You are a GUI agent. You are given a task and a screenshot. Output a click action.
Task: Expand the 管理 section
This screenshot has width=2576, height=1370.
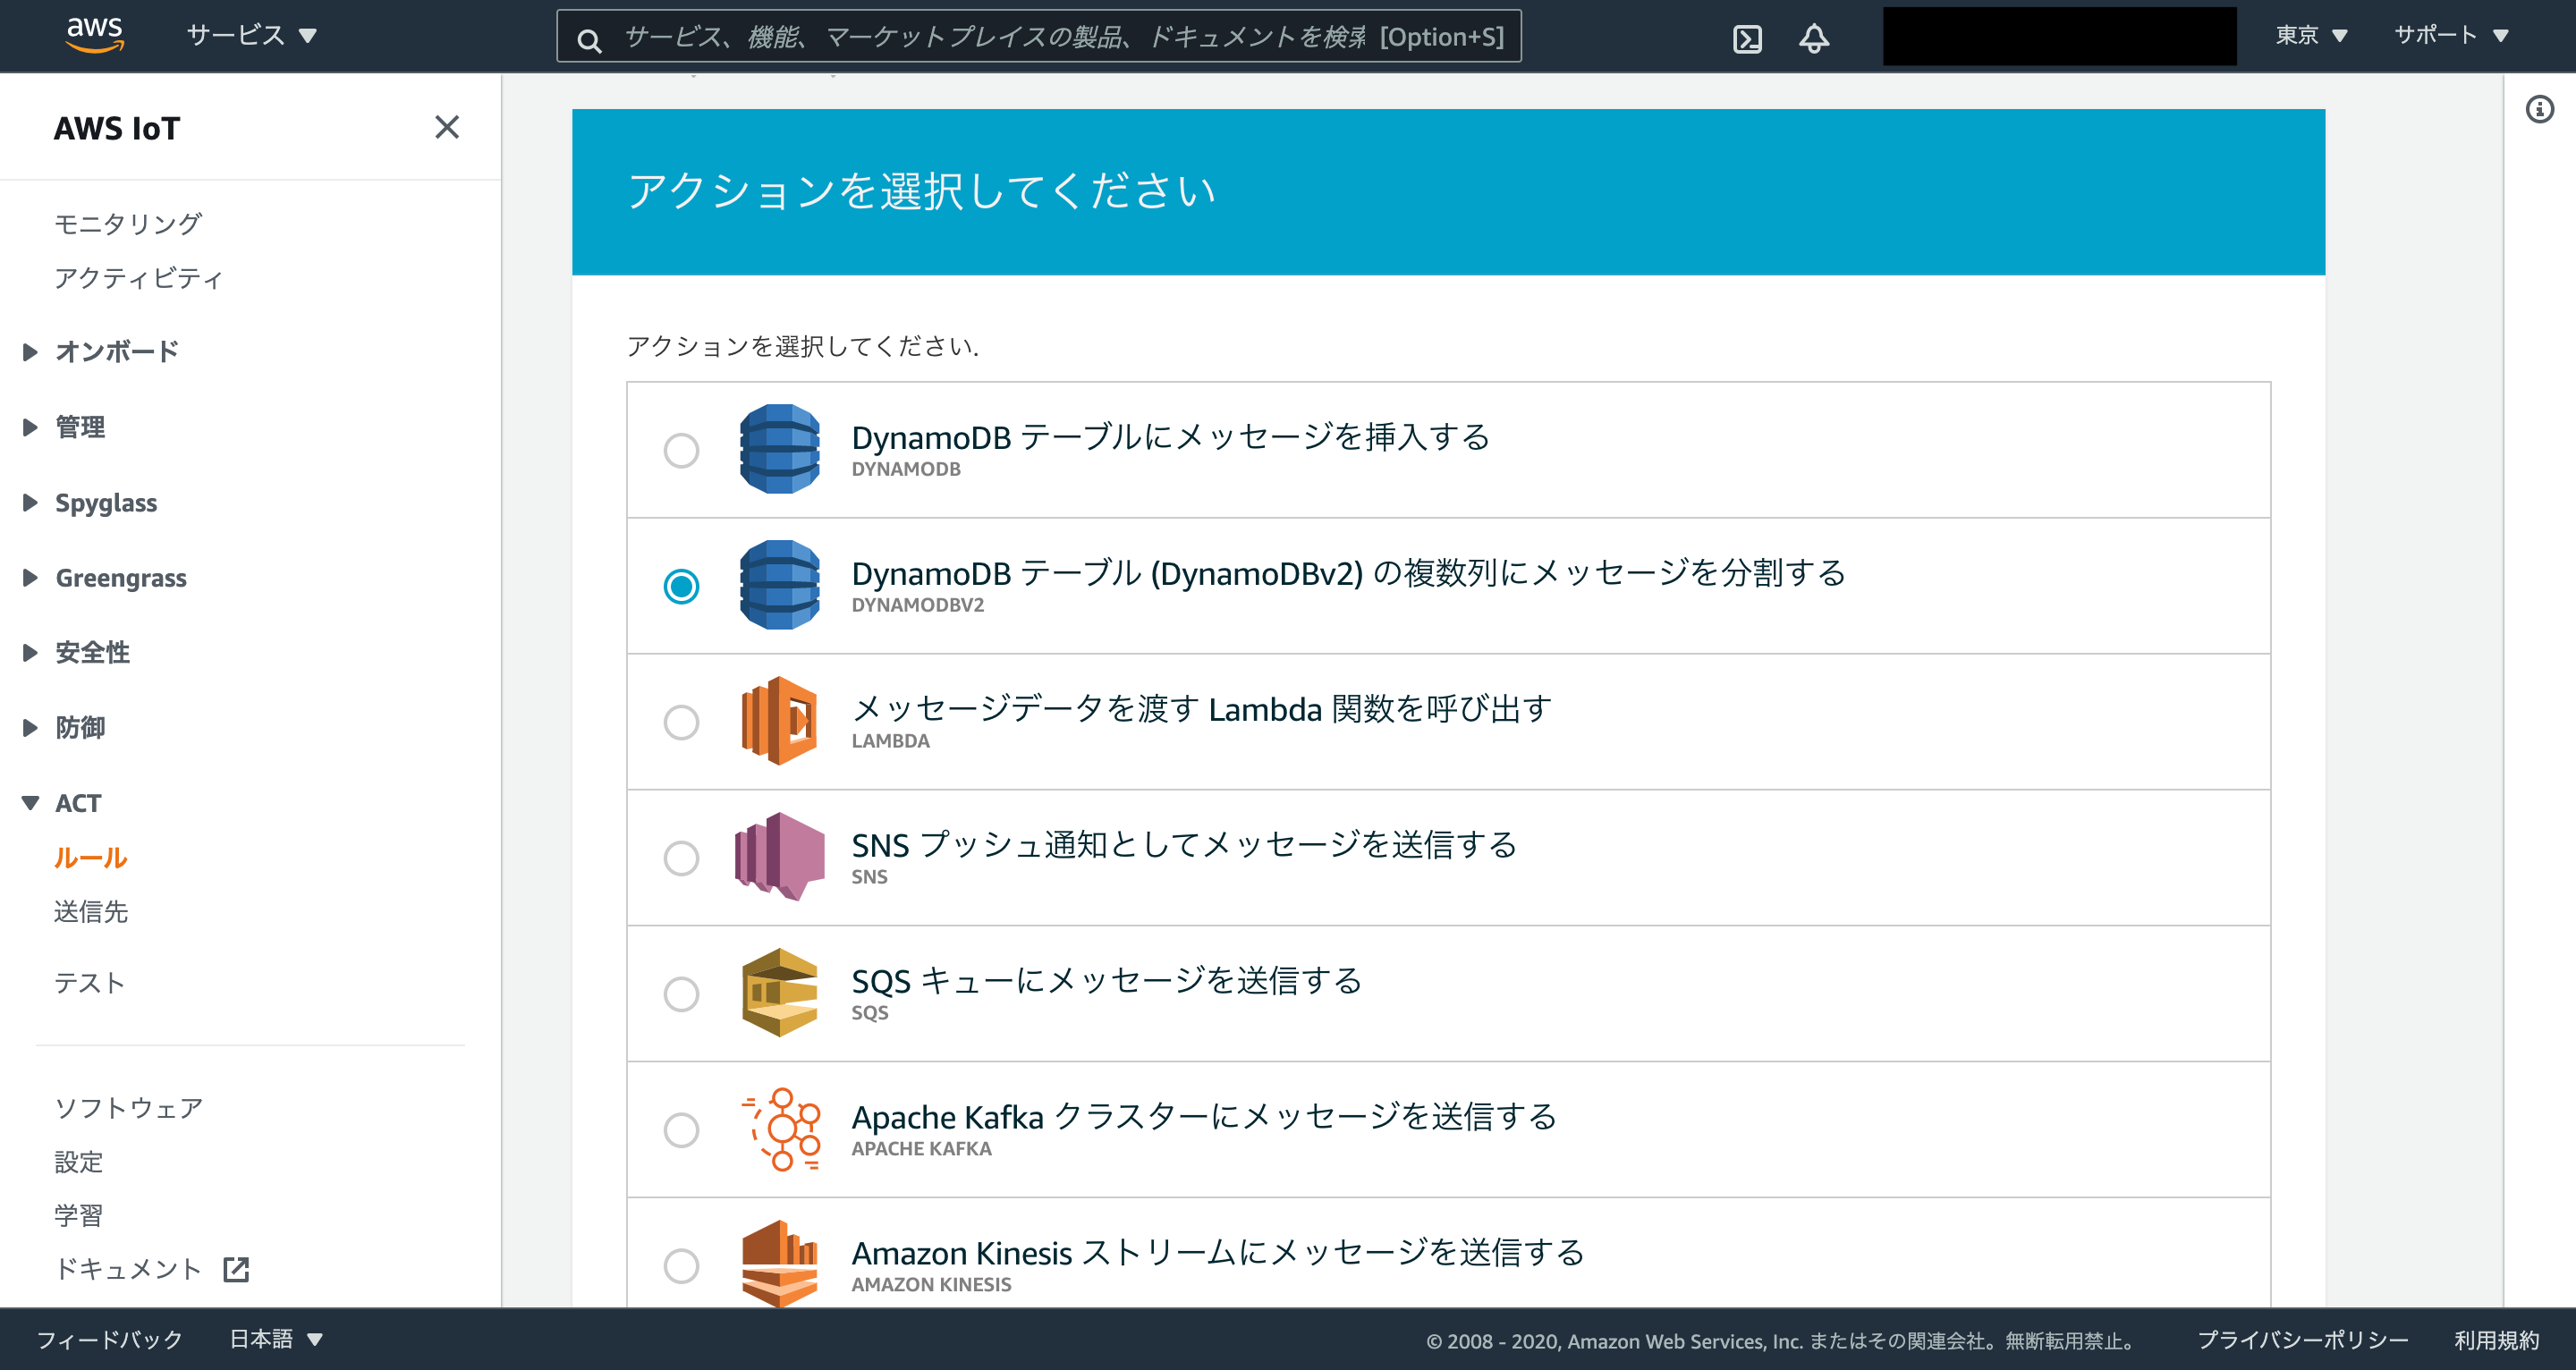pyautogui.click(x=79, y=426)
